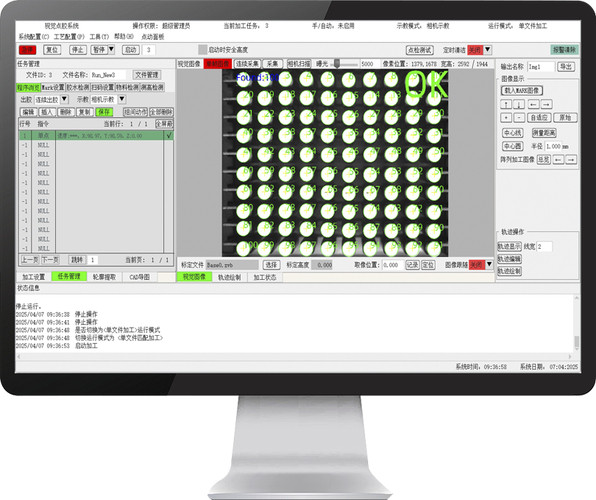Click the red 急停 emergency stop button
The image size is (596, 500).
click(x=28, y=50)
